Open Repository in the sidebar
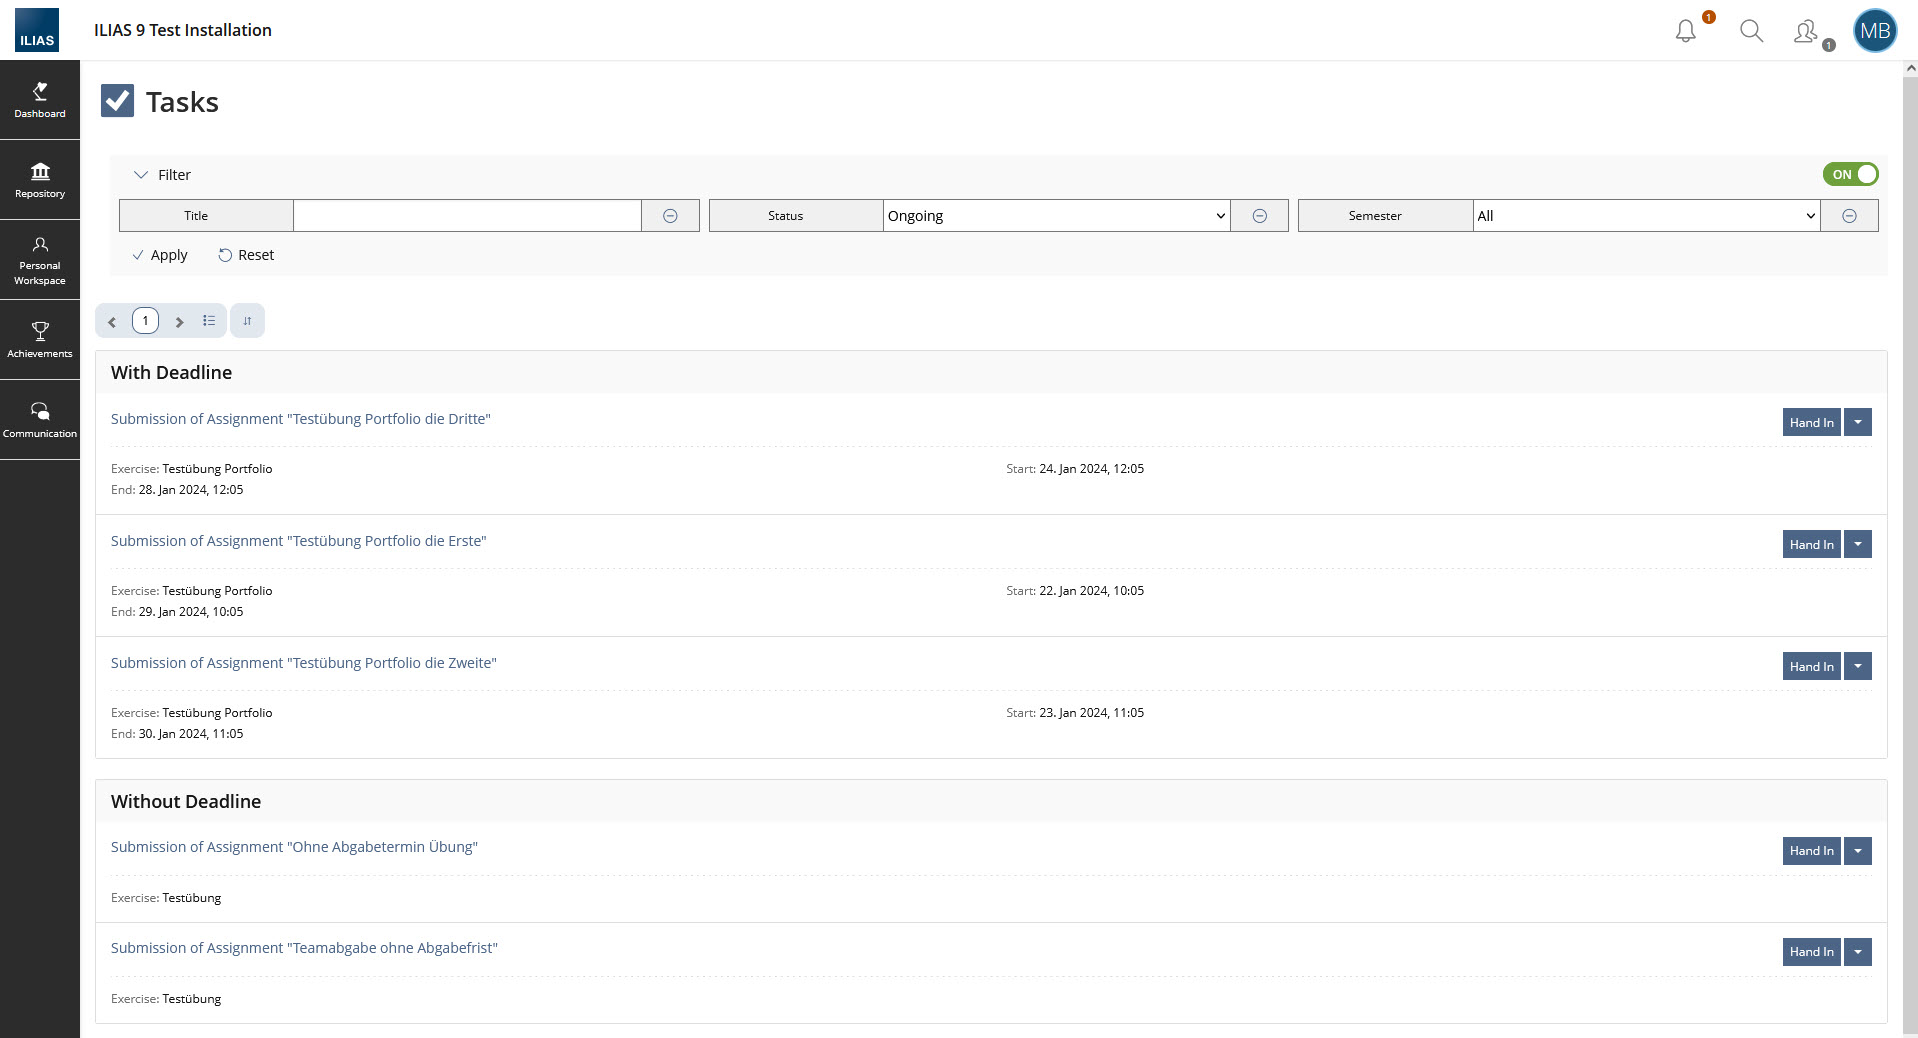This screenshot has width=1918, height=1038. 40,180
